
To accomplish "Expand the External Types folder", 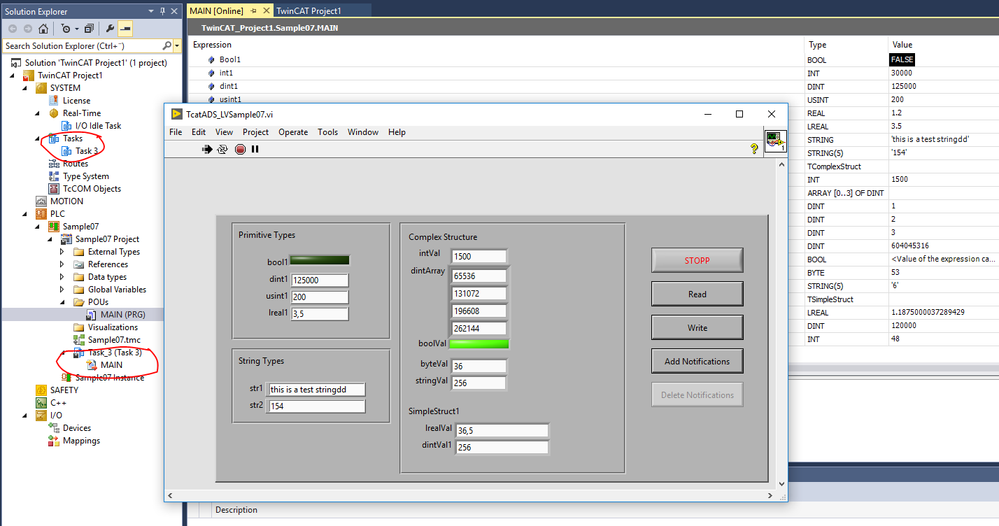I will 62,252.
